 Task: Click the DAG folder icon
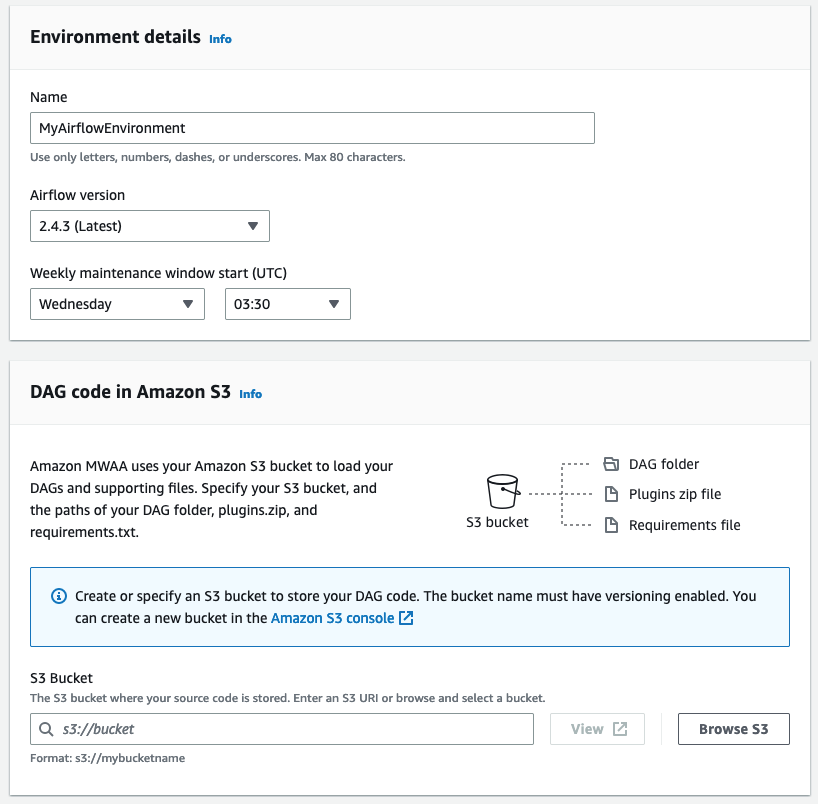tap(612, 464)
